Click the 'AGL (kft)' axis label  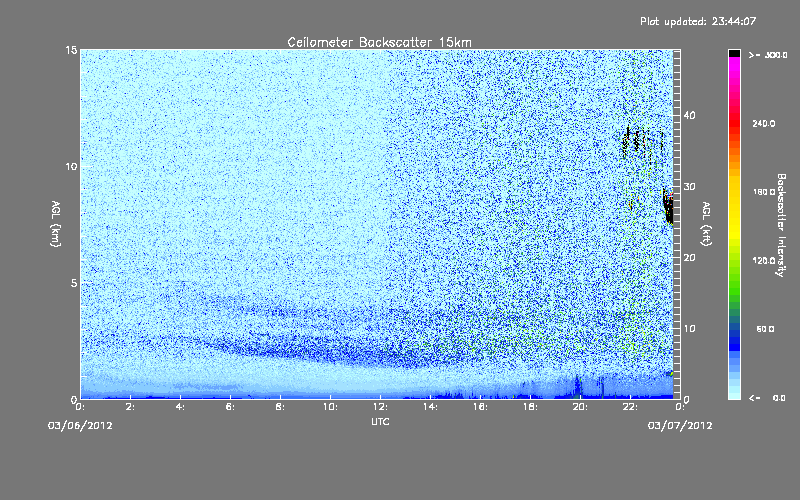click(706, 224)
